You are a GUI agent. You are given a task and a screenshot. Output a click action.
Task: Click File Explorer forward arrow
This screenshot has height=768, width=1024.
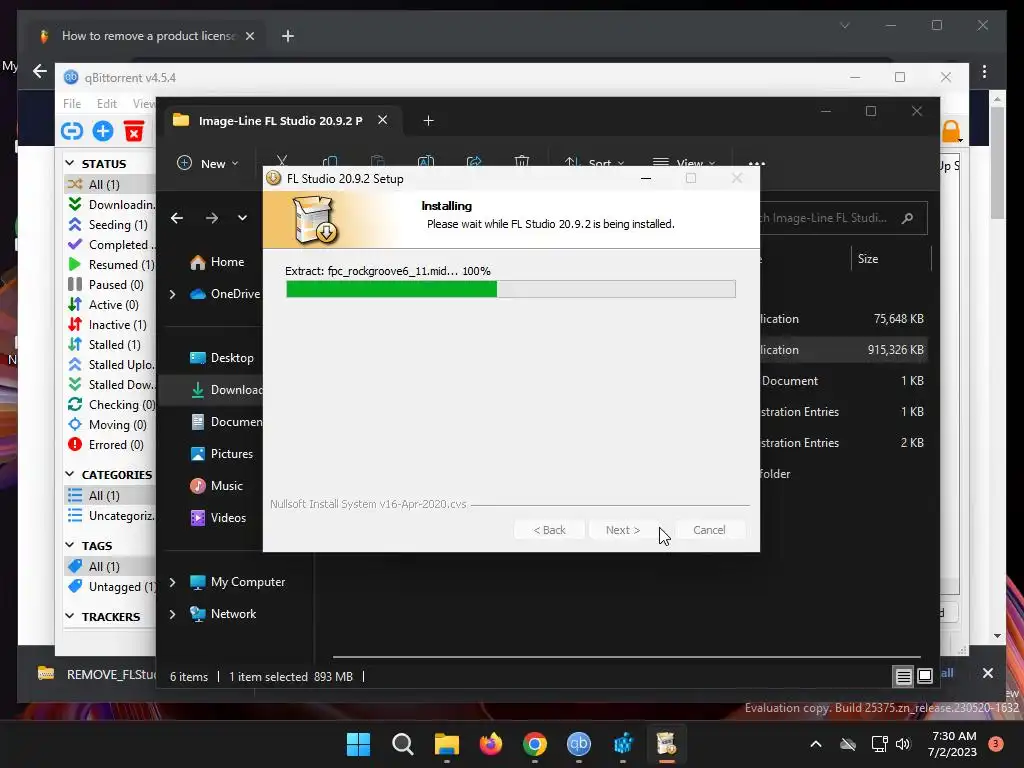tap(212, 218)
